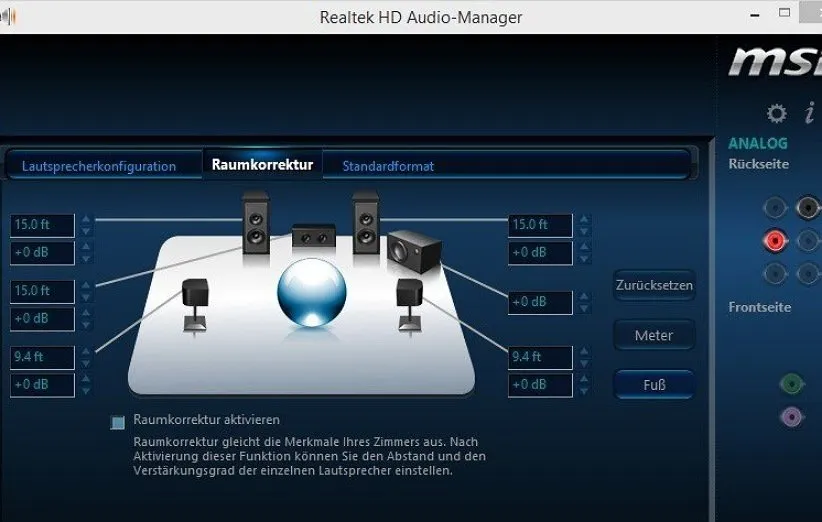Switch distance units to Fuß
822x522 pixels.
point(654,384)
